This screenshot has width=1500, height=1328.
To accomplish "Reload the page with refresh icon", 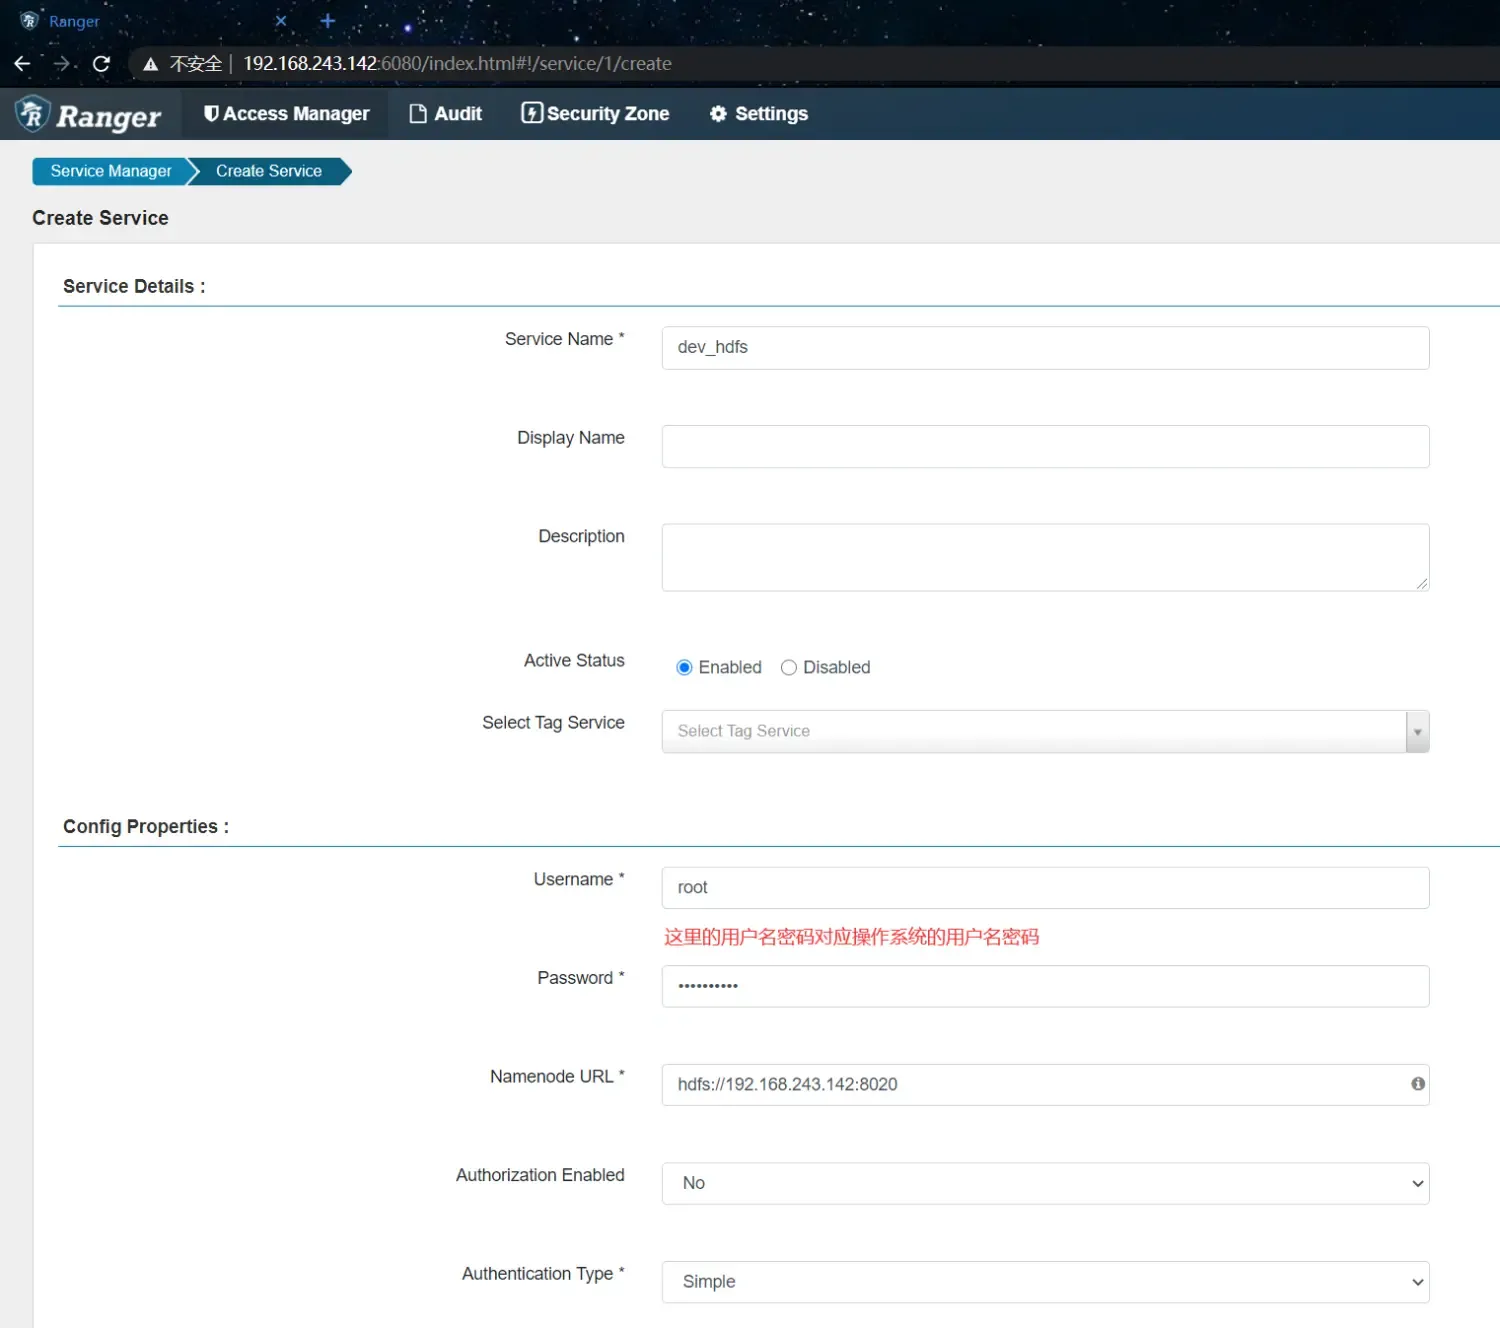I will tap(101, 64).
